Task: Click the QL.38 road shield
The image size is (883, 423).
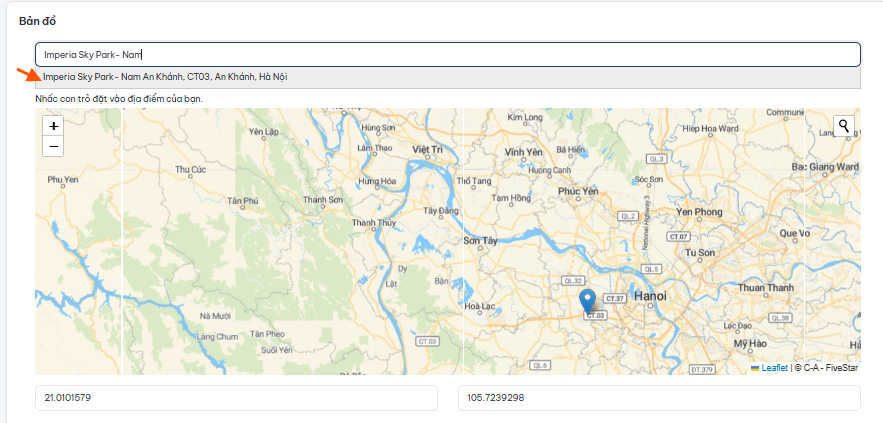Action: (779, 318)
